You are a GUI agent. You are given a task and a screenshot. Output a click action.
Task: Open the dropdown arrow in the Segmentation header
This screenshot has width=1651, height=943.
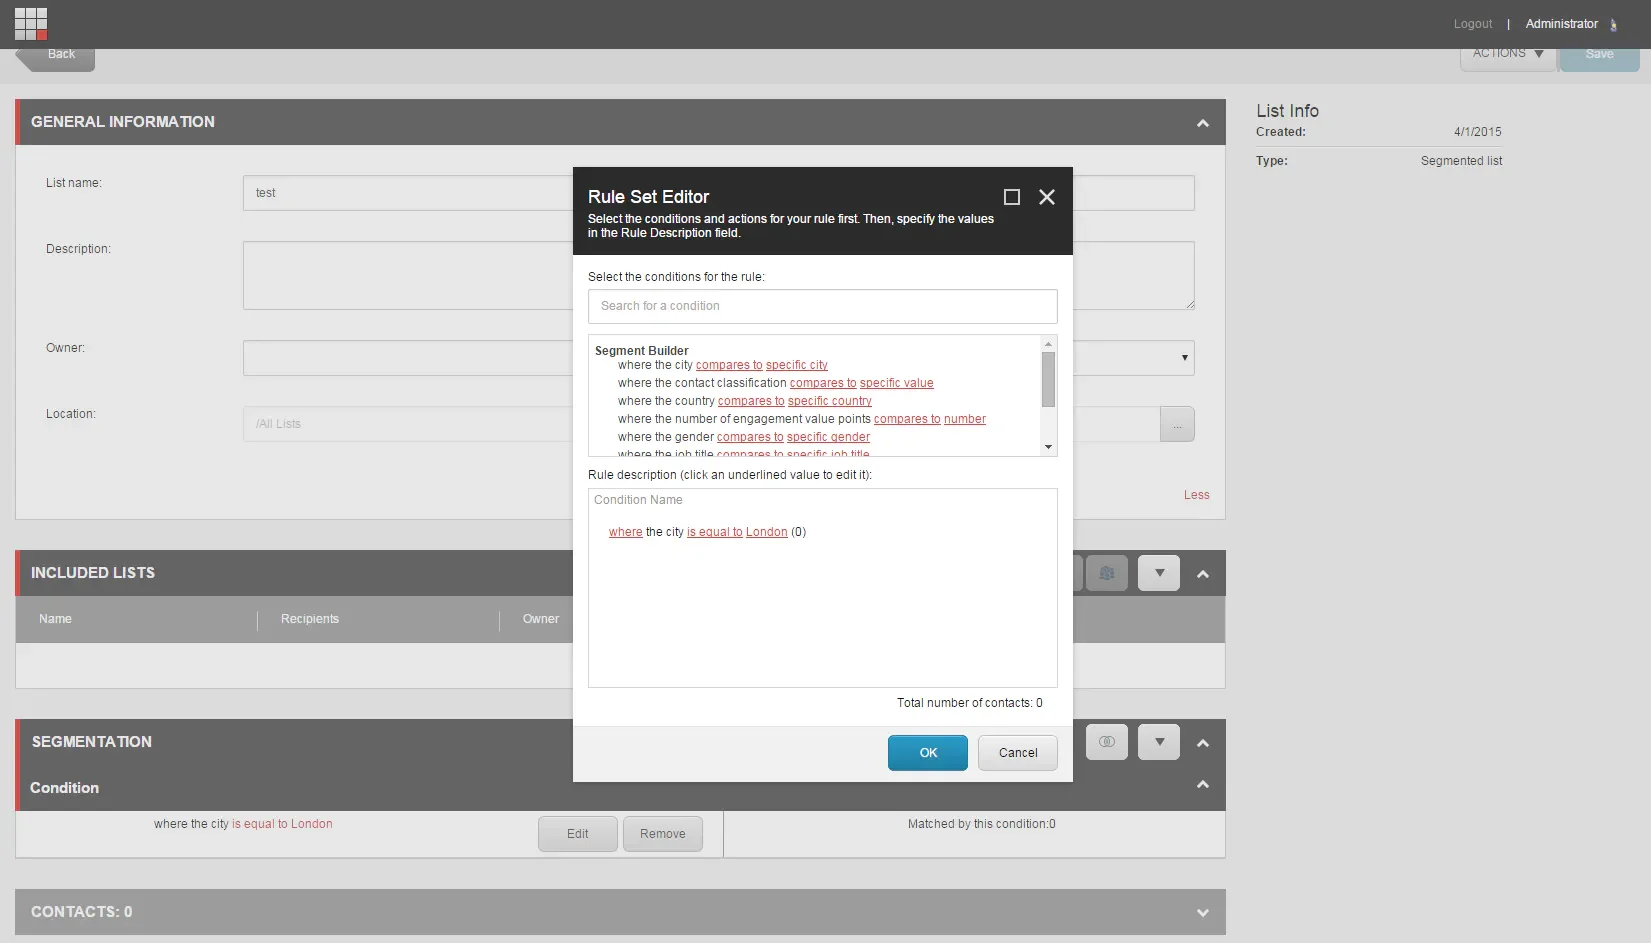click(1158, 742)
